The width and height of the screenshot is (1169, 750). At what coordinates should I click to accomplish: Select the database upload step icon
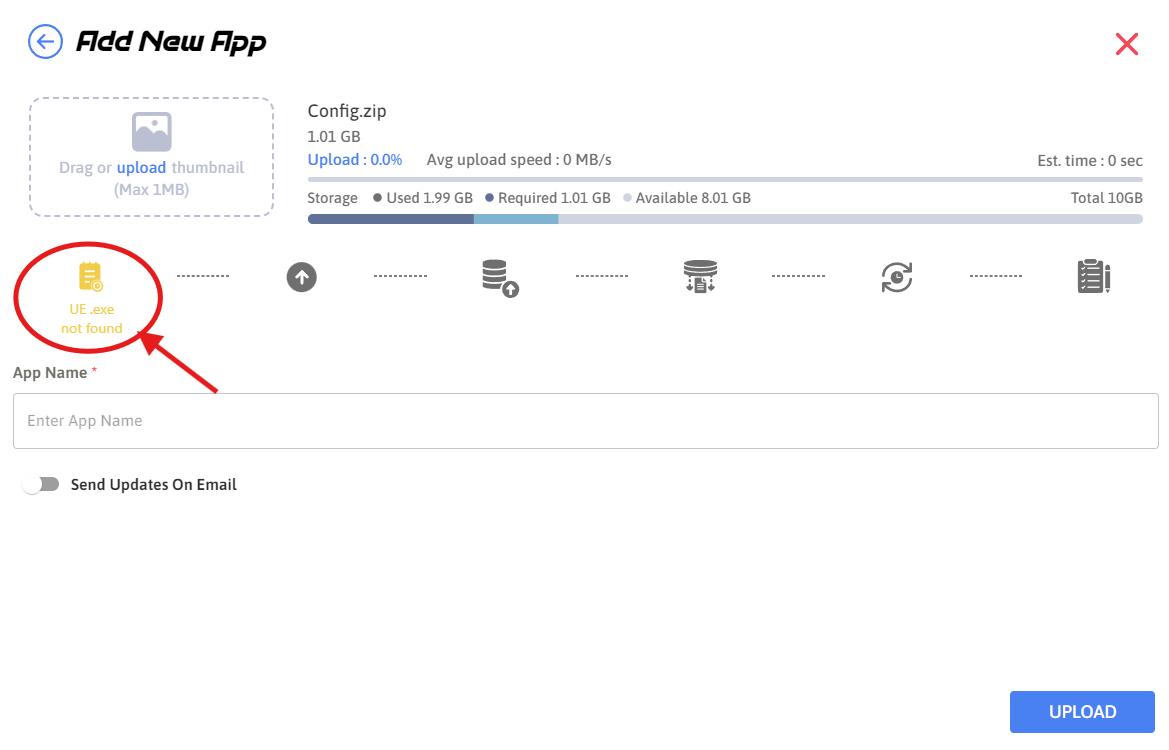[499, 277]
